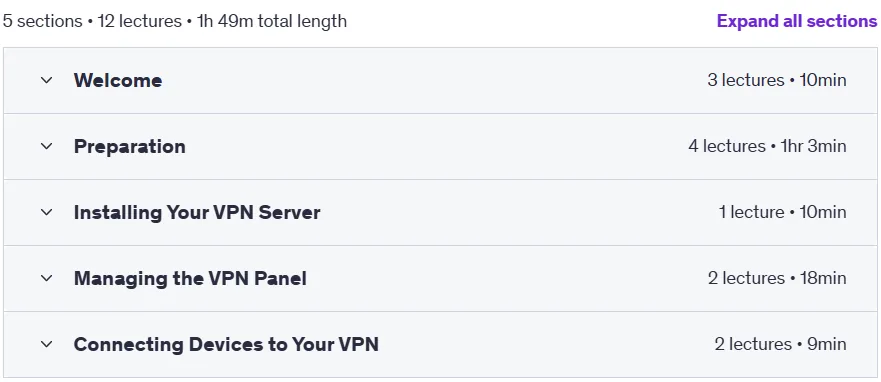Select the Welcome section title

tap(118, 80)
